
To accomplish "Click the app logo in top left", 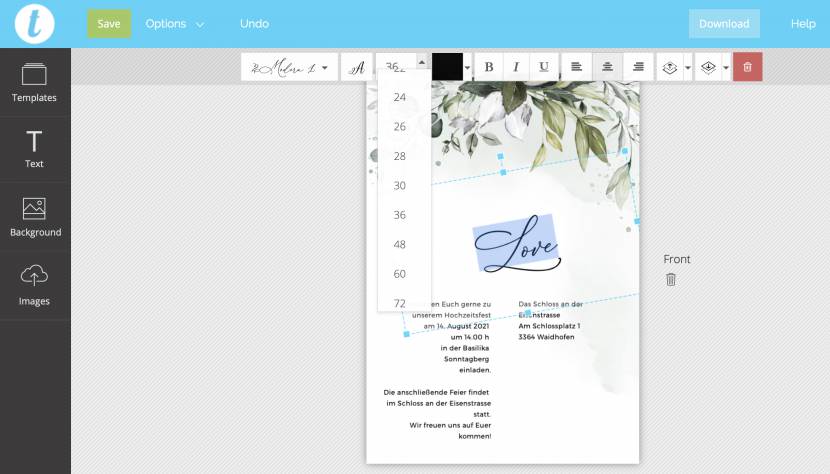I will click(34, 24).
